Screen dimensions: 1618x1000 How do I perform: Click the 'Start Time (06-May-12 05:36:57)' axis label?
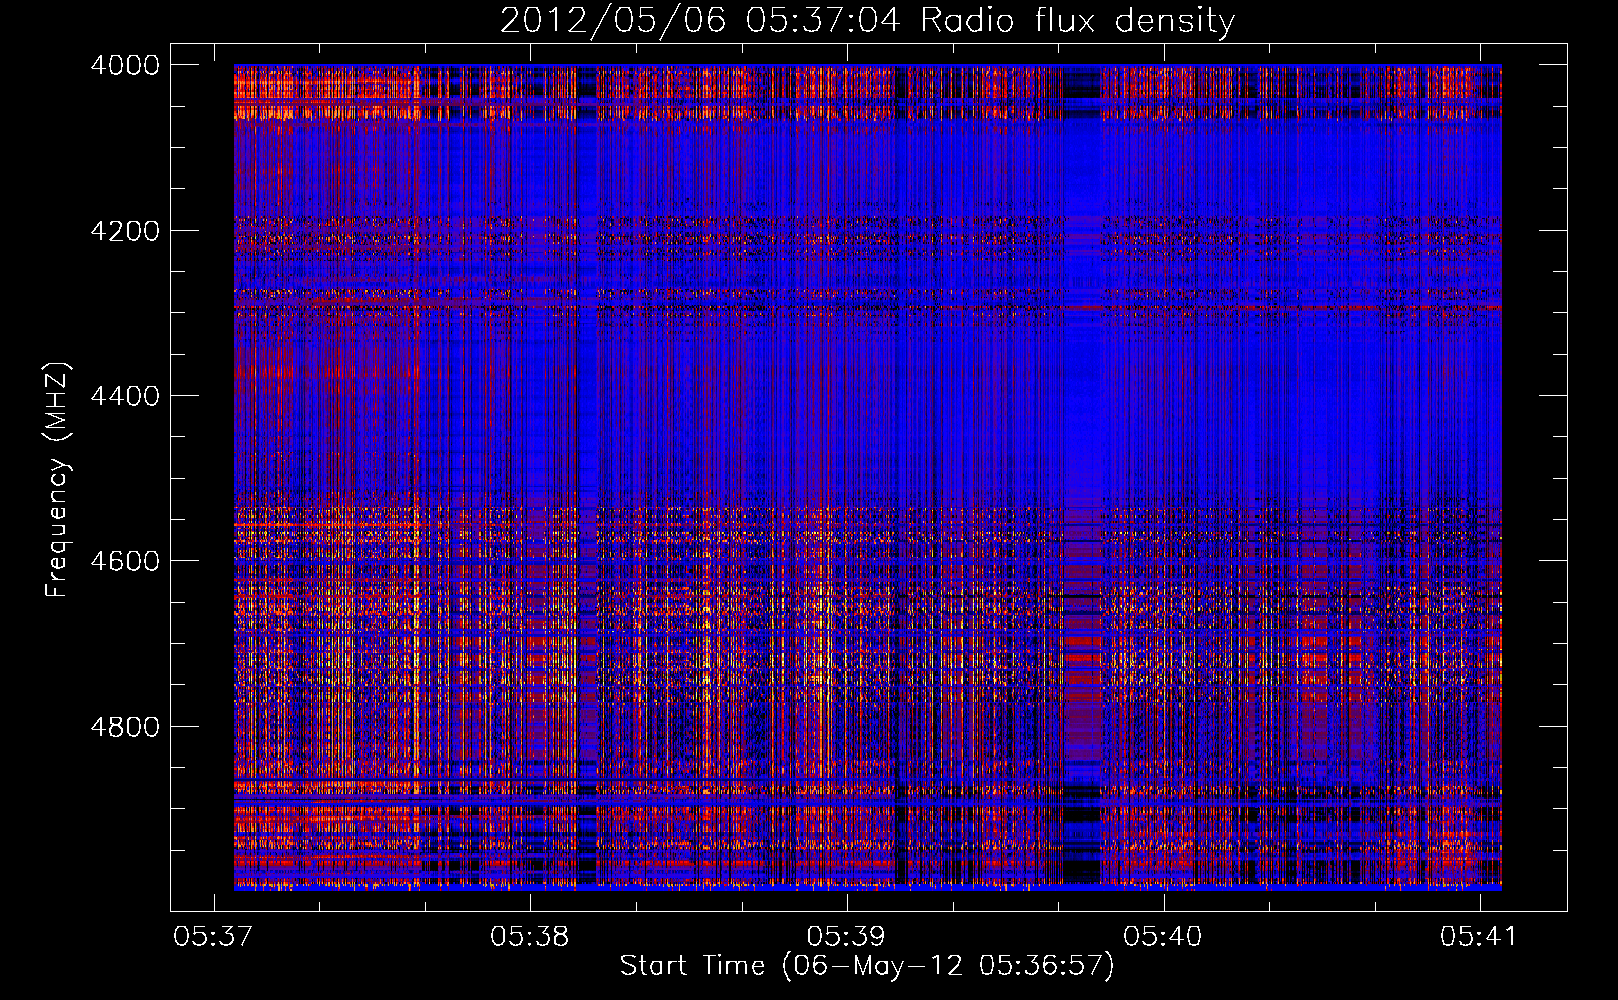tap(867, 966)
